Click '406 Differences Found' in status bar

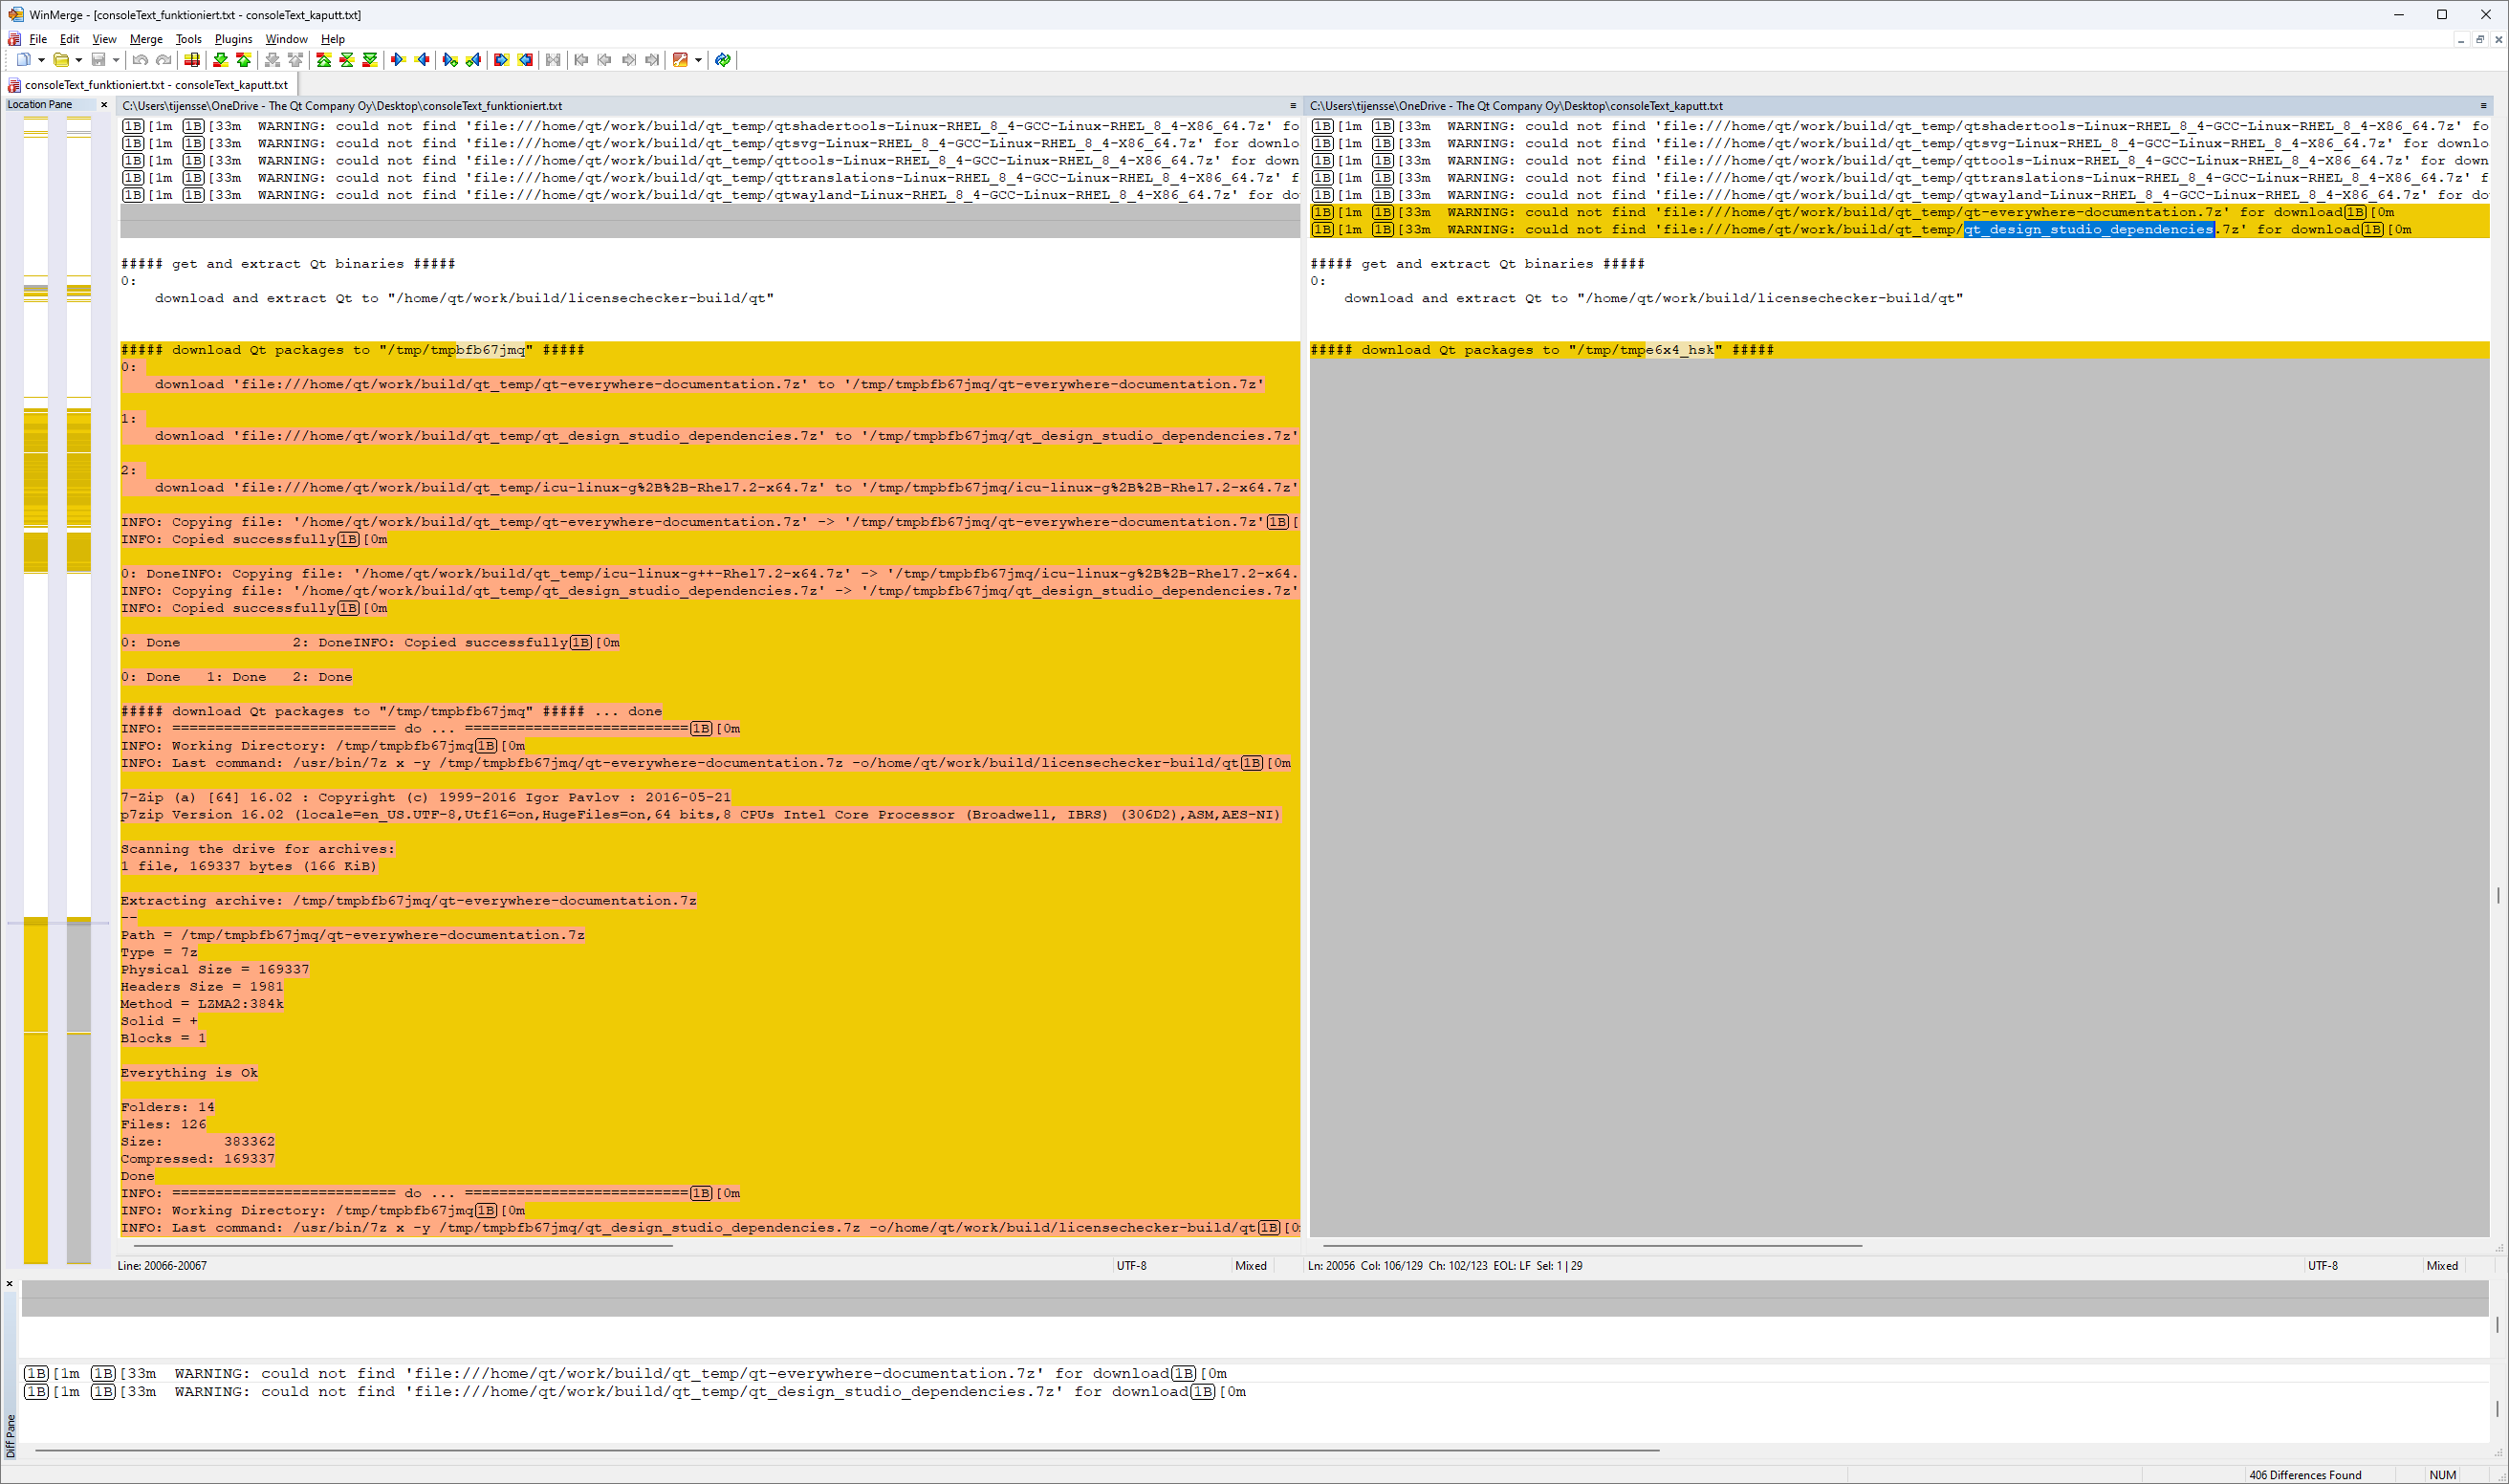tap(2305, 1475)
